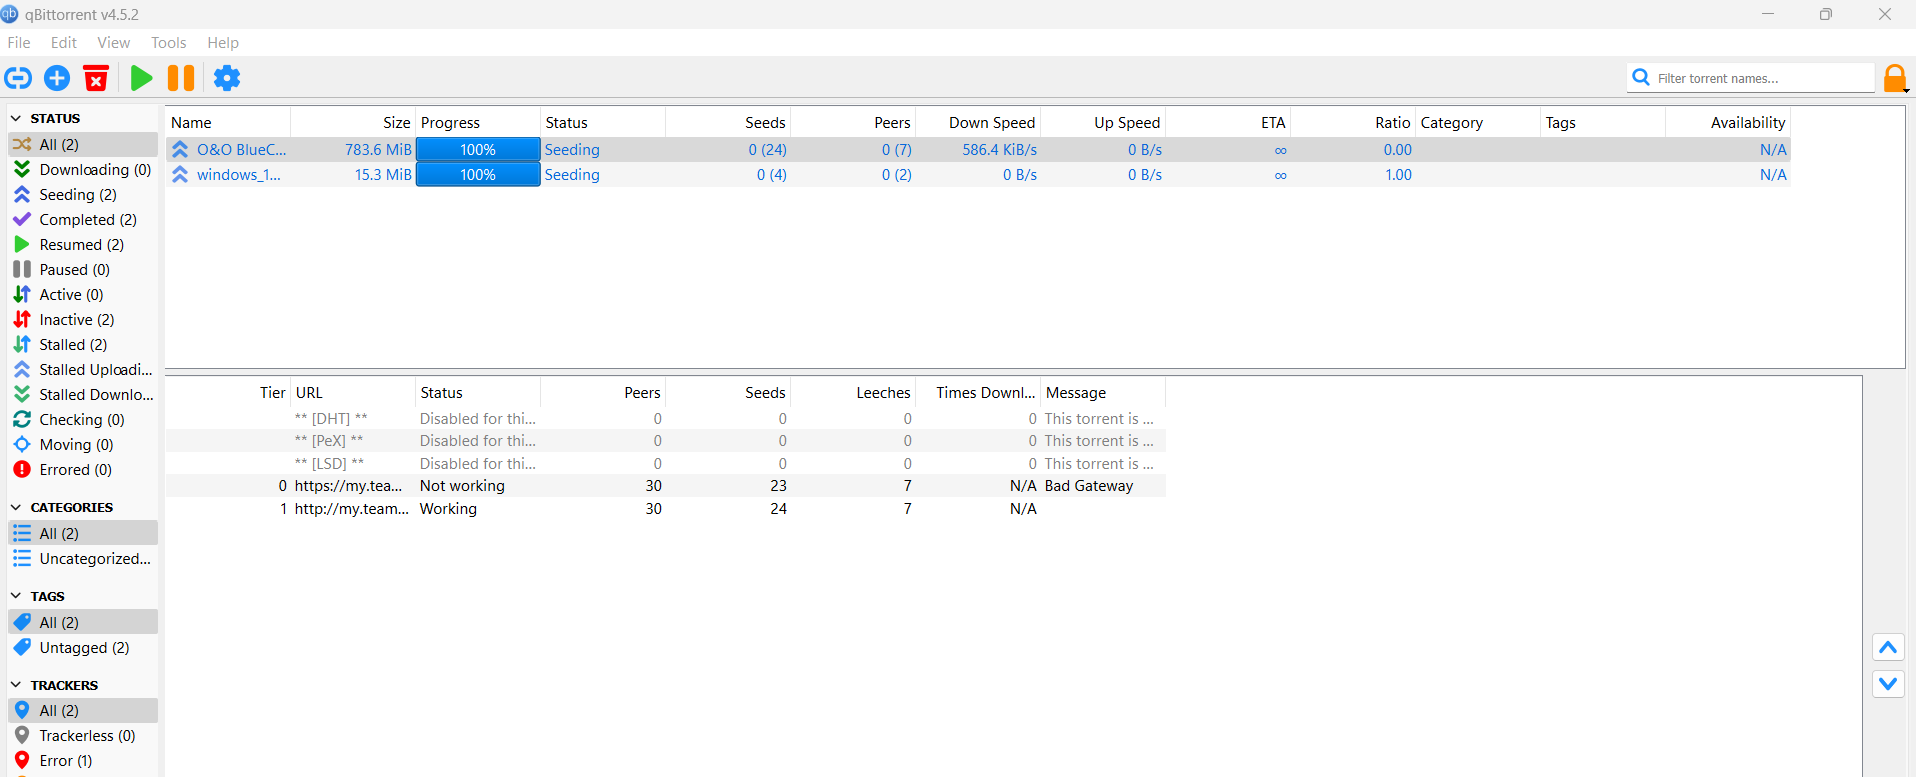Select the Trackerless (0) filter

[83, 736]
